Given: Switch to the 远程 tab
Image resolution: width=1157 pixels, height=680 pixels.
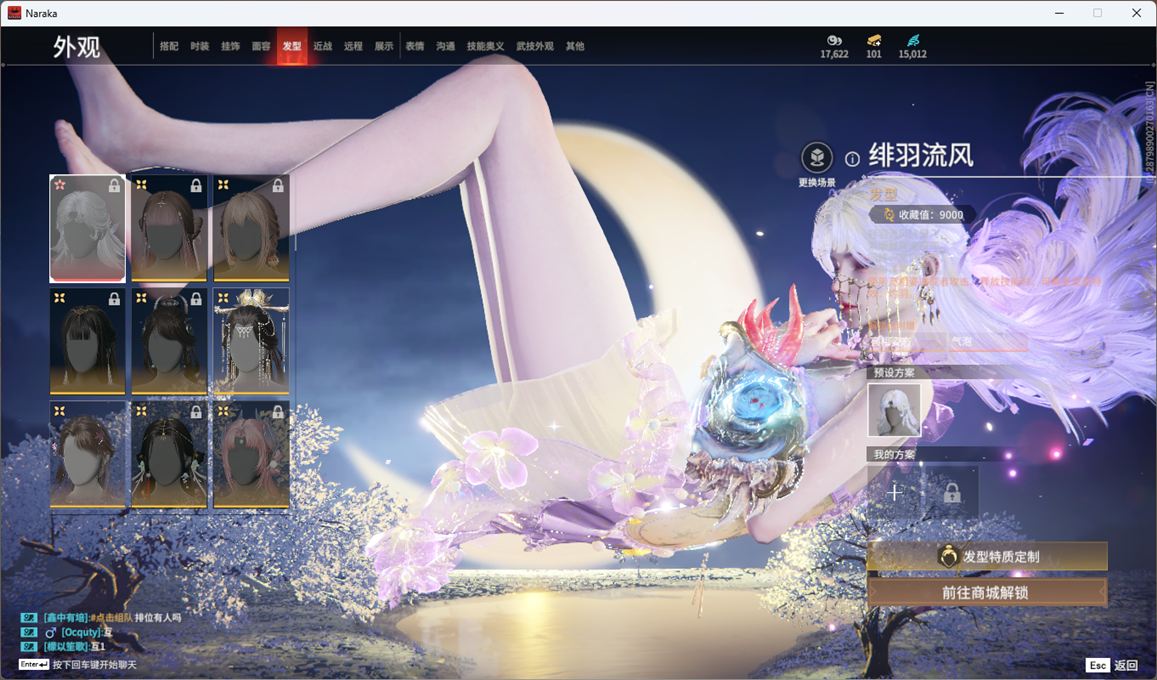Looking at the screenshot, I should point(353,46).
